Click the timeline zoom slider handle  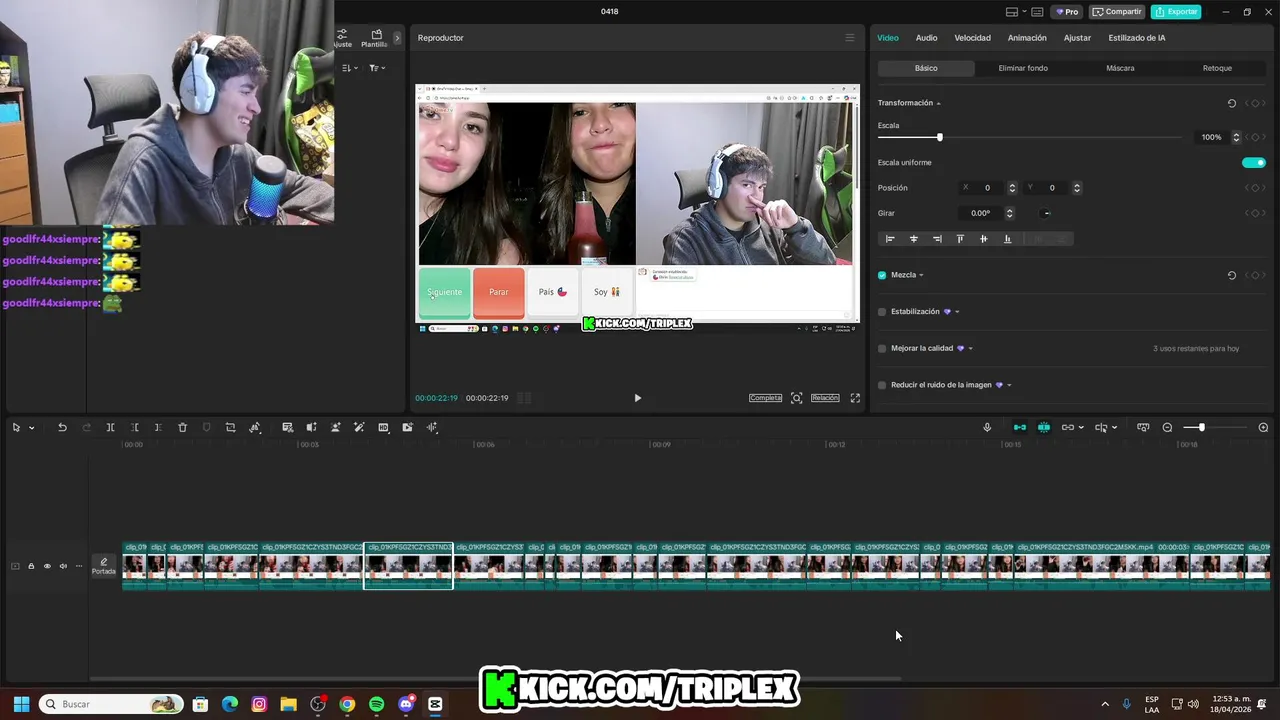point(1201,428)
